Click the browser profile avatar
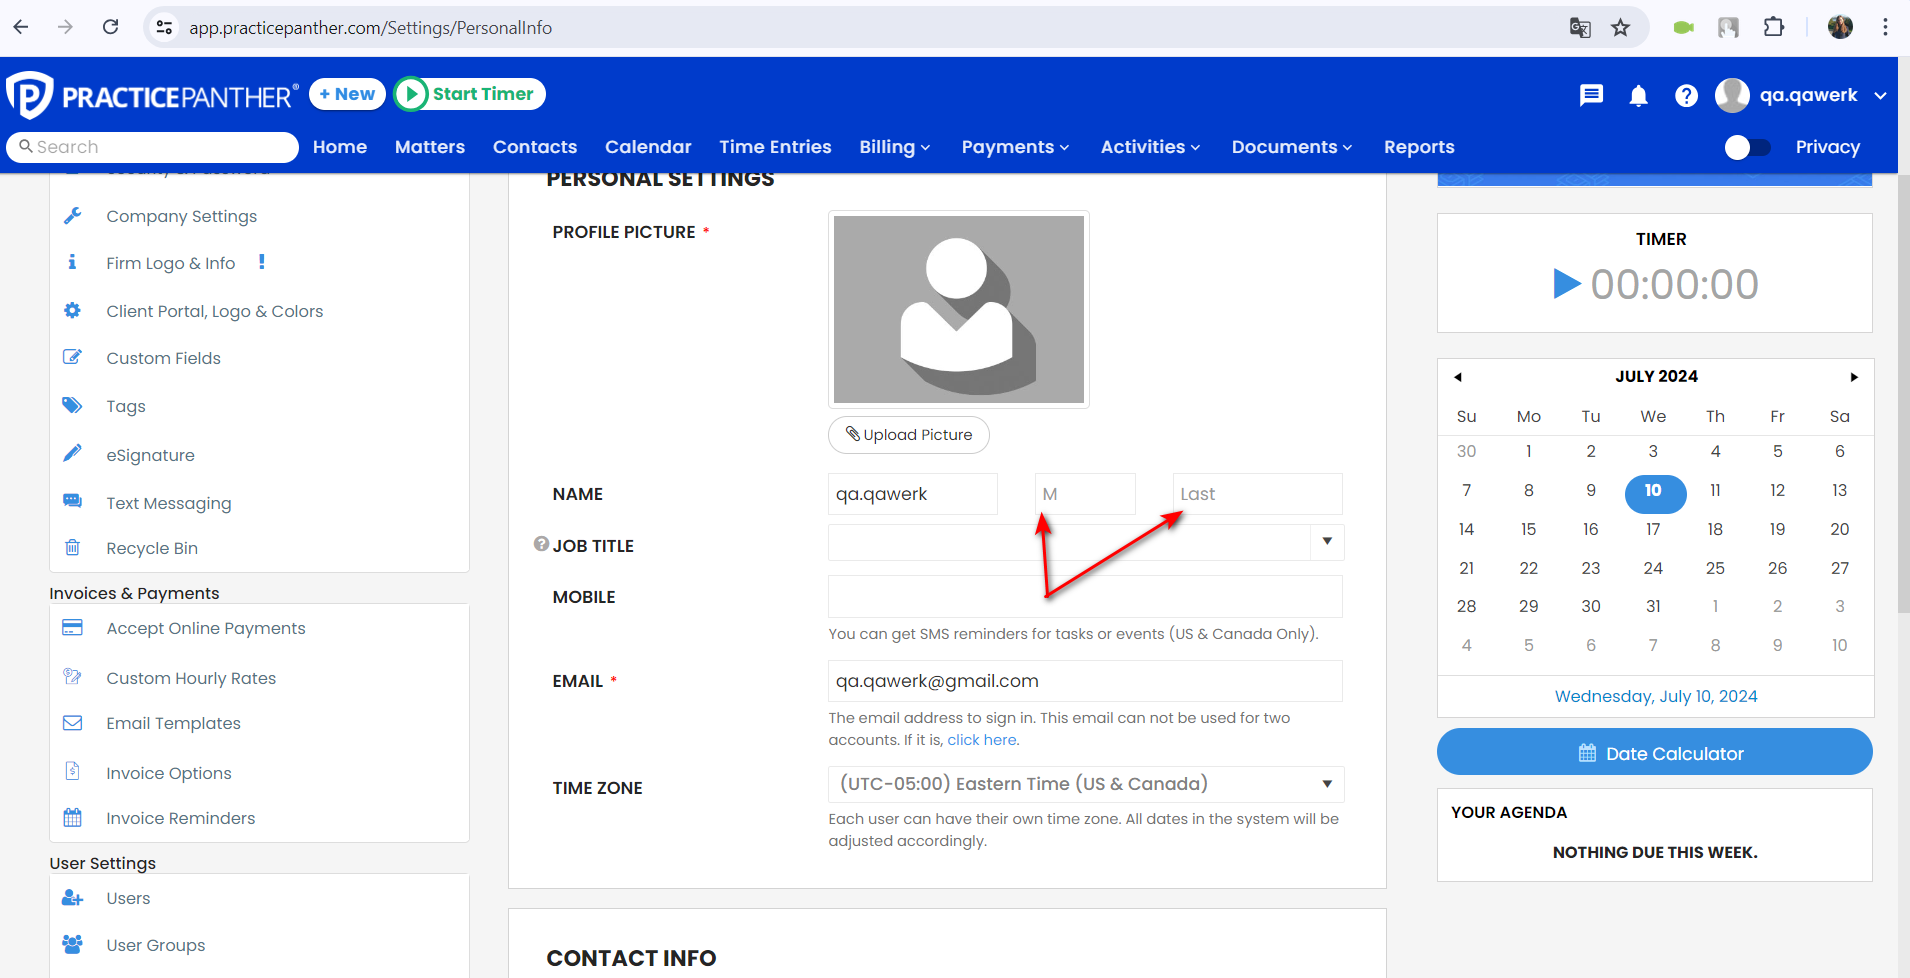The image size is (1910, 978). pos(1840,28)
